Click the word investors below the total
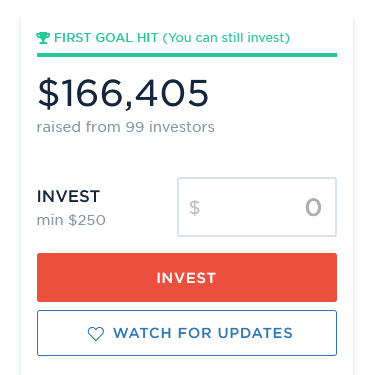Screen dimensions: 376x375 (182, 127)
